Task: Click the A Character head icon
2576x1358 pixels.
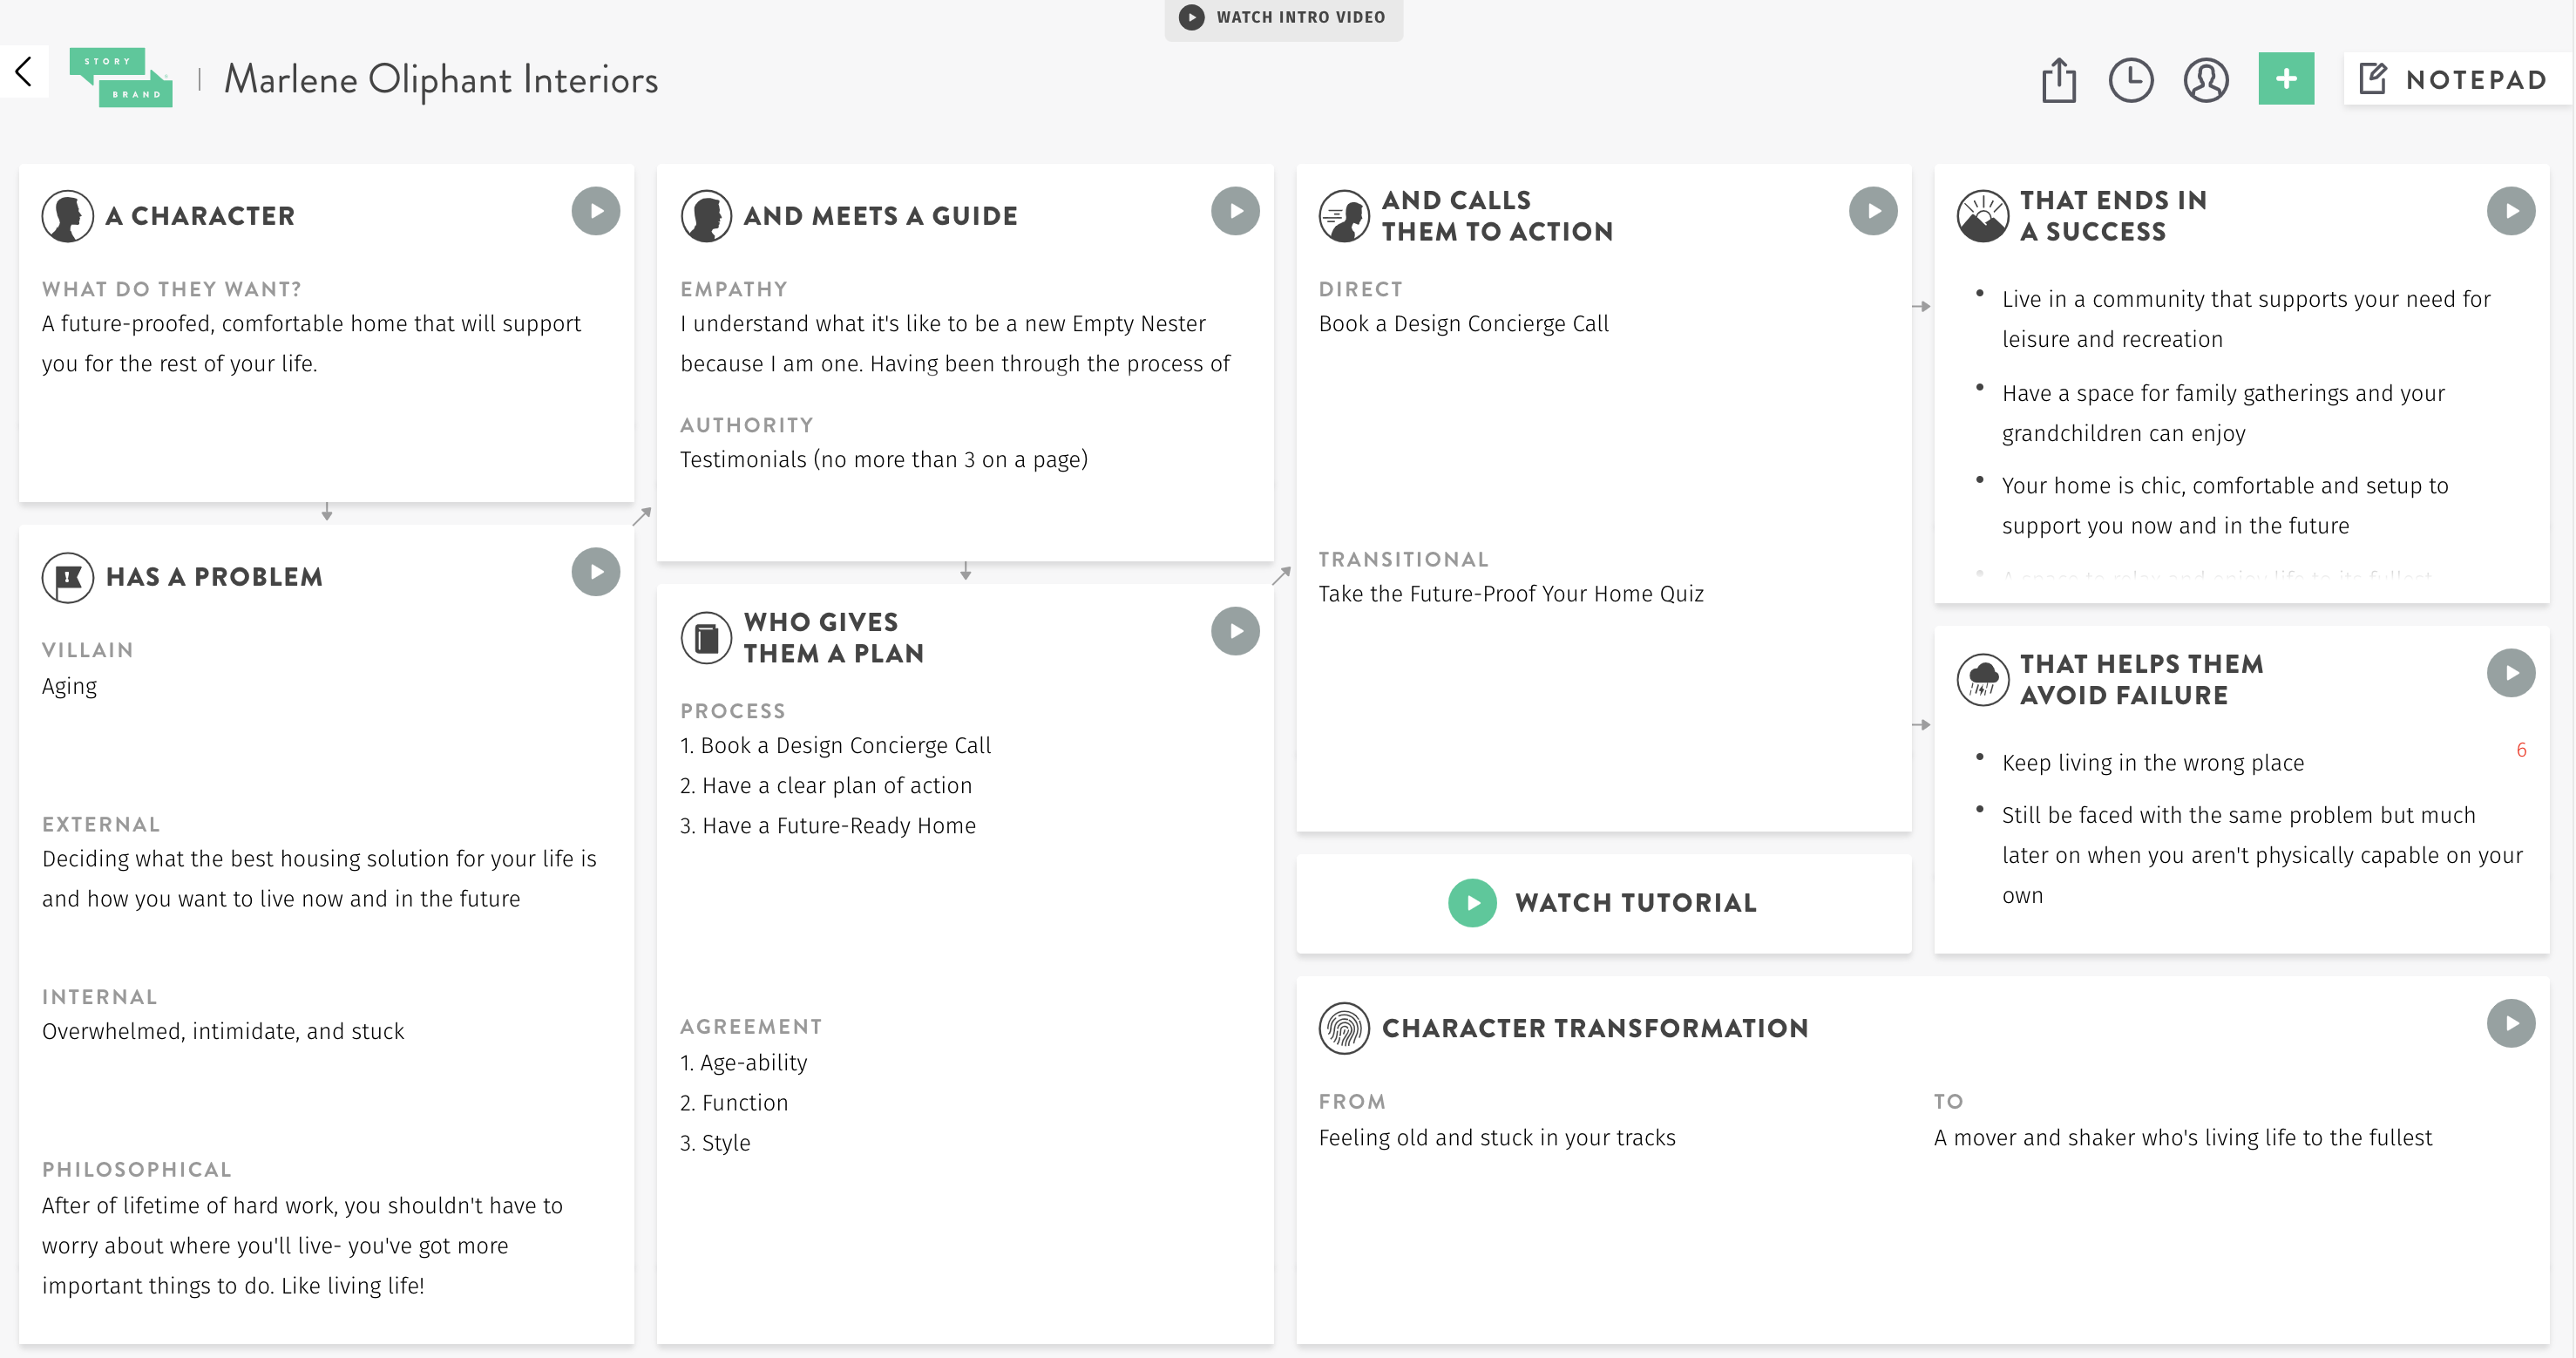Action: [68, 216]
